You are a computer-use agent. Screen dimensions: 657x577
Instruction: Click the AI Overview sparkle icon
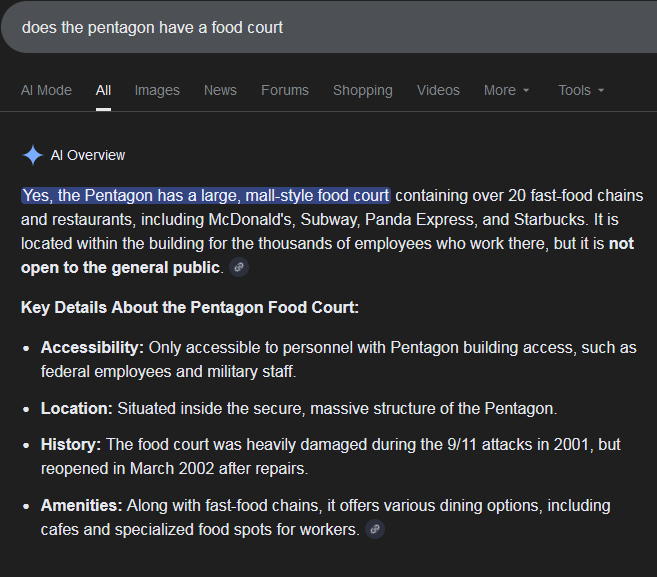33,155
